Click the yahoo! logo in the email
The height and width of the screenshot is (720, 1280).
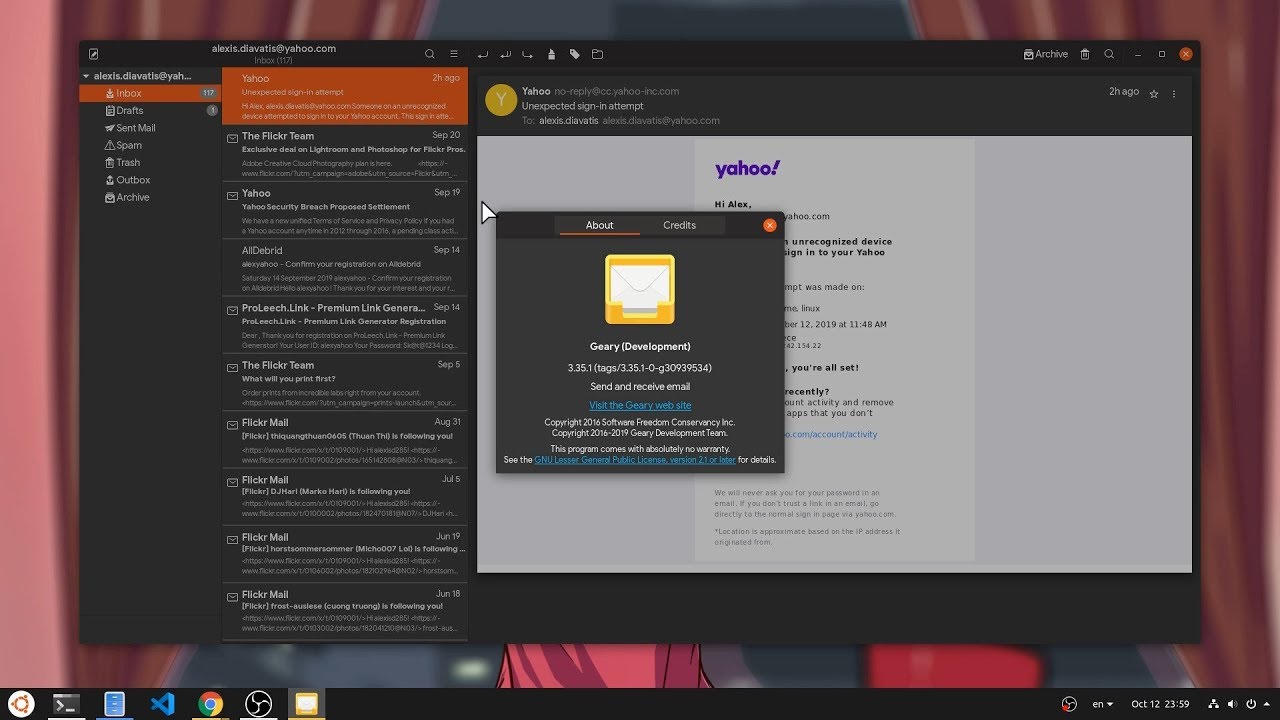click(x=747, y=169)
